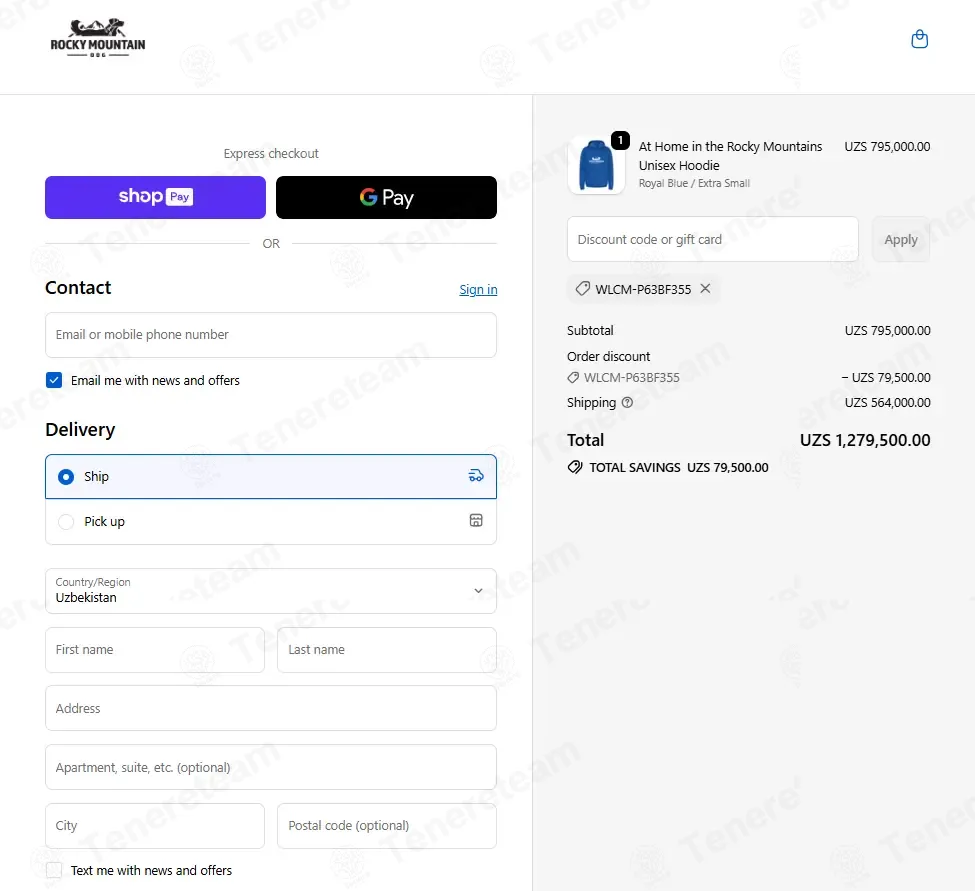975x891 pixels.
Task: Enable Text me with news and offers
Action: [54, 870]
